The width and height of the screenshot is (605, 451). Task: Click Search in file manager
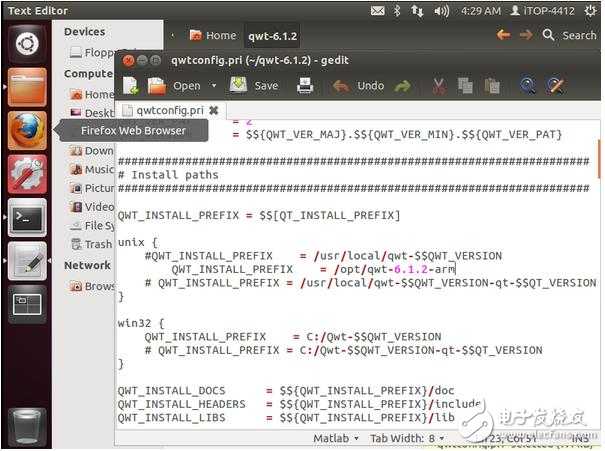point(570,35)
